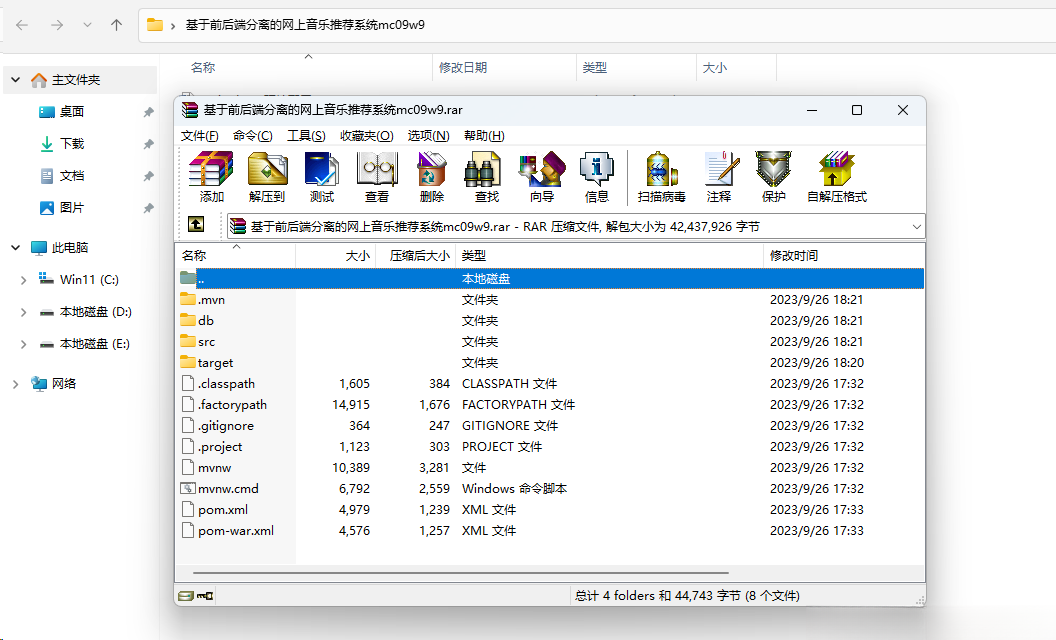The height and width of the screenshot is (640, 1056).
Task: Select the mvnw file row
Action: pyautogui.click(x=550, y=468)
